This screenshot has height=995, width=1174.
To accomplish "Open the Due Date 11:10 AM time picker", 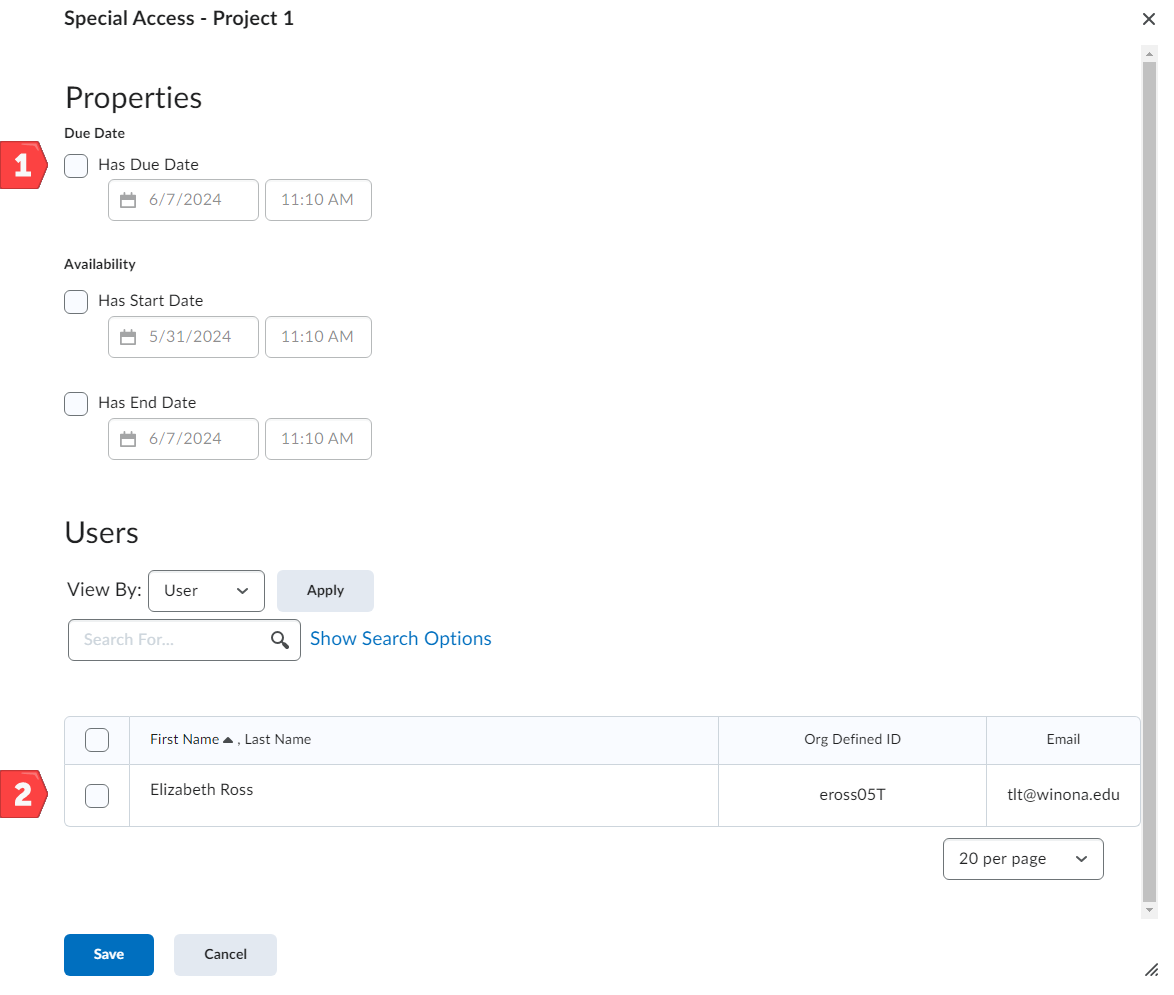I will click(318, 200).
